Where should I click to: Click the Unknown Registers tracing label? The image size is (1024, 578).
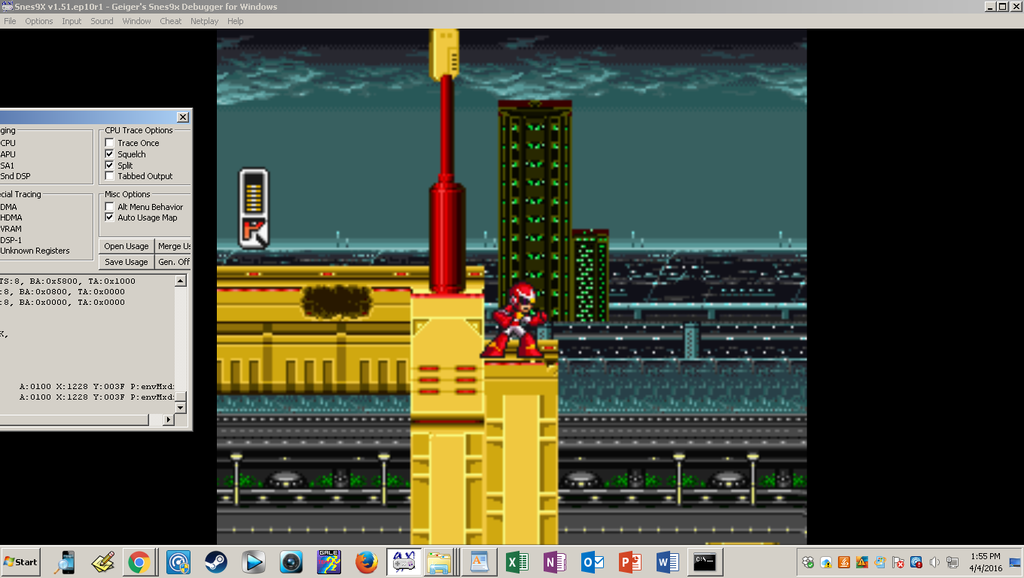click(35, 251)
